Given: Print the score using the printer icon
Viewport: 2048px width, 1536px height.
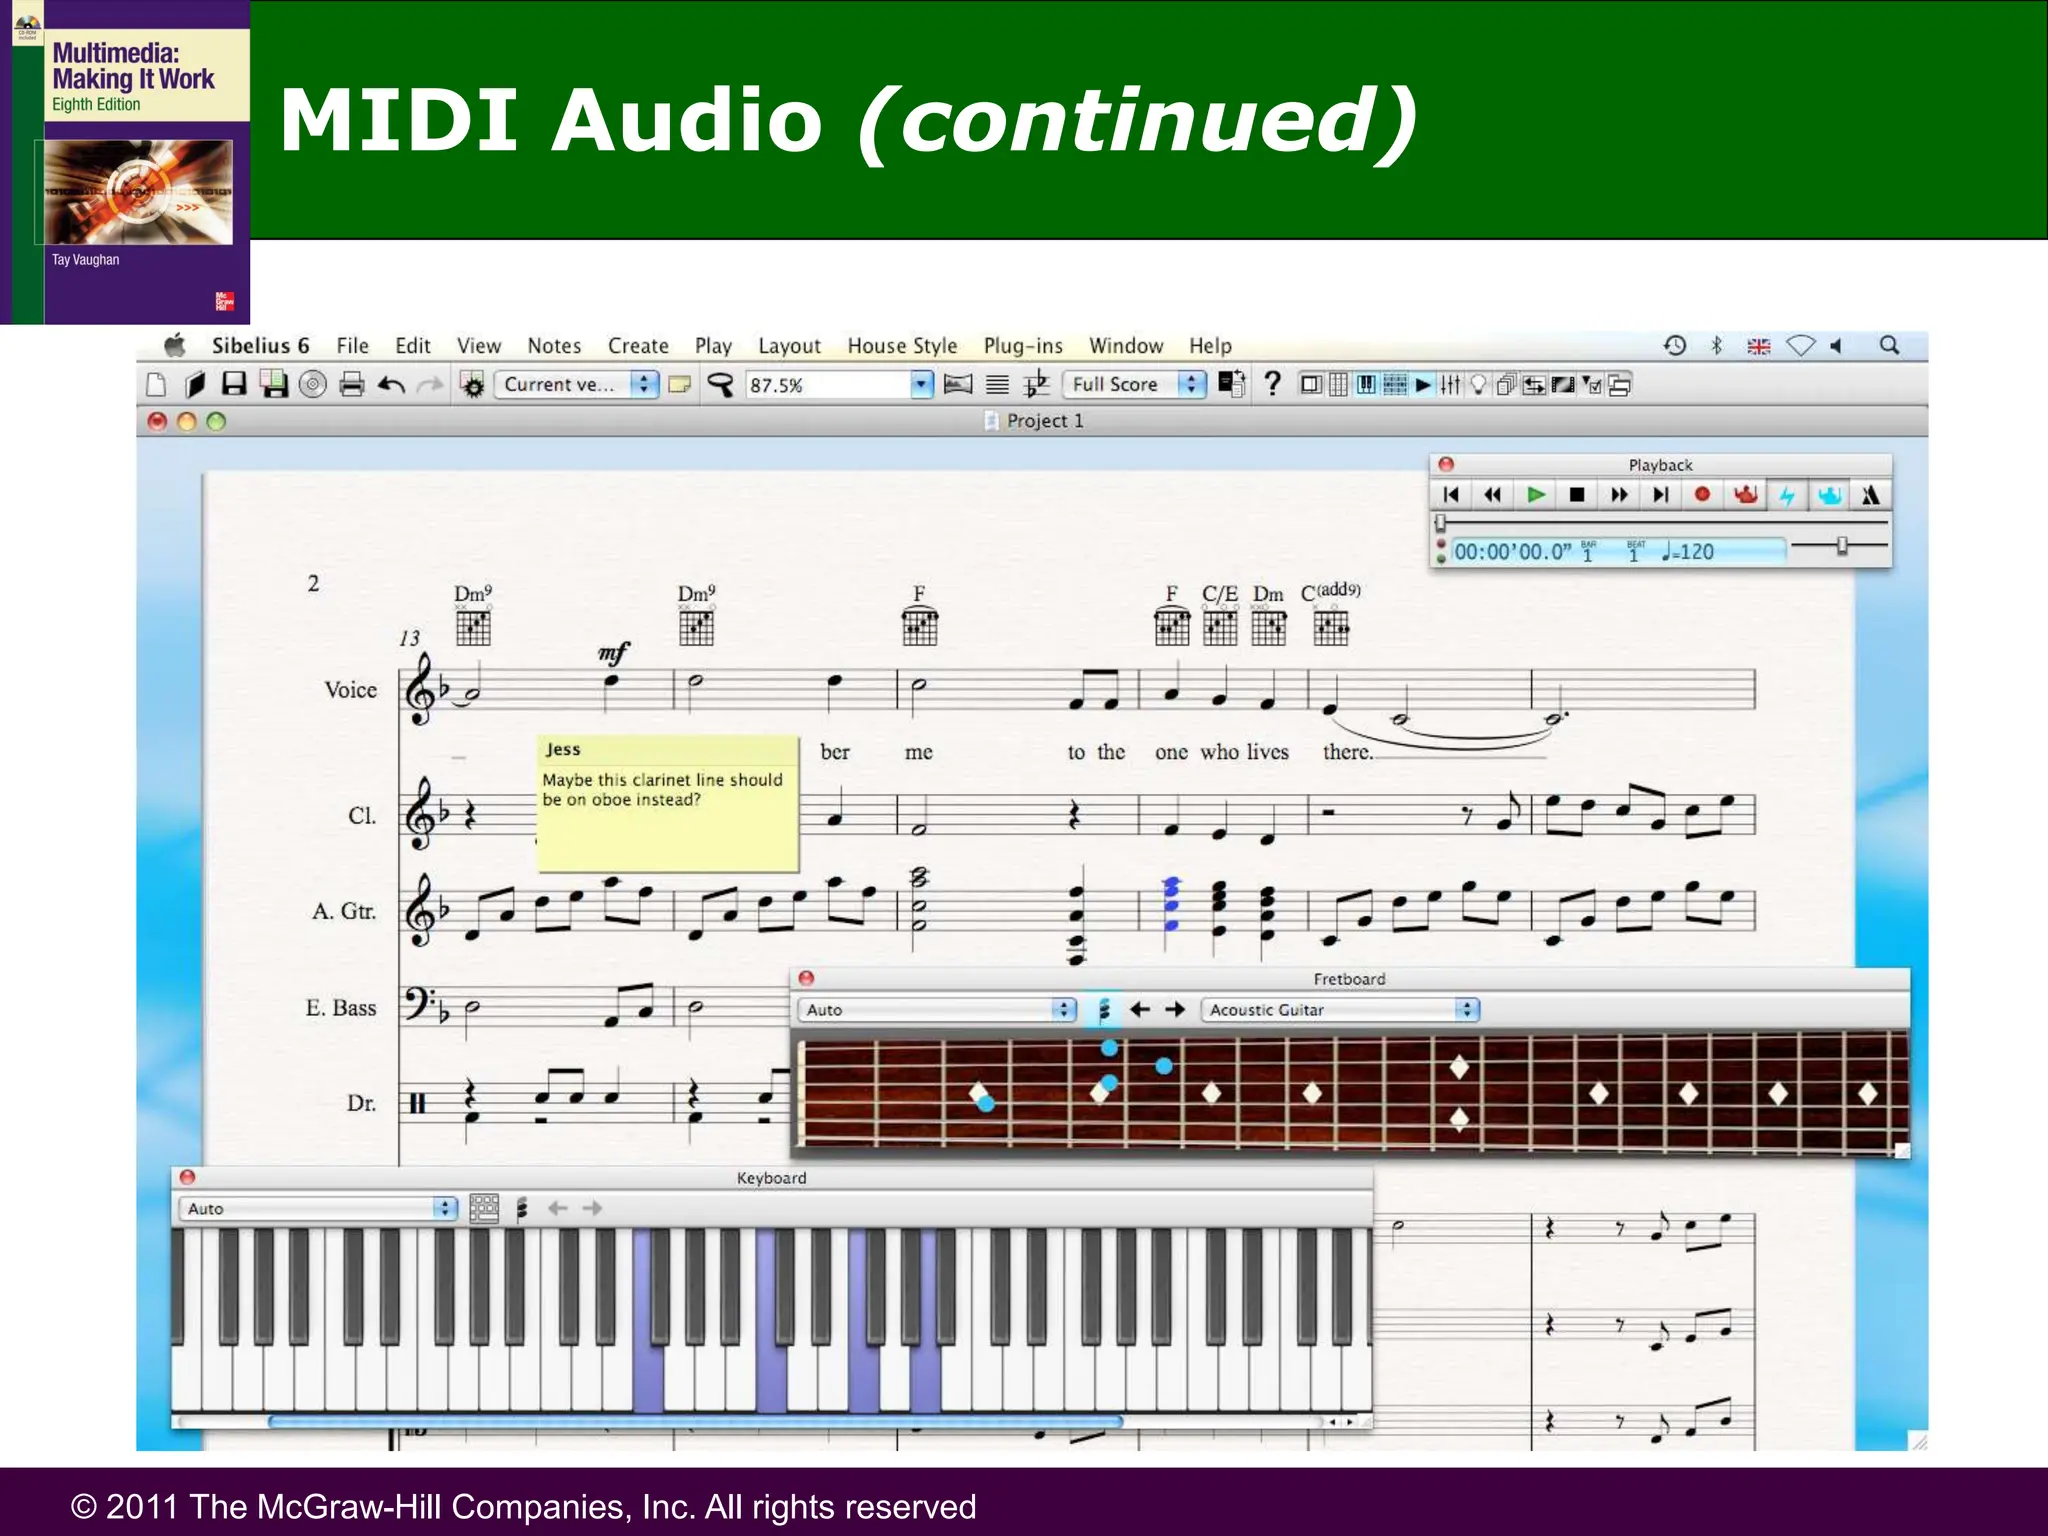Looking at the screenshot, I should 352,384.
